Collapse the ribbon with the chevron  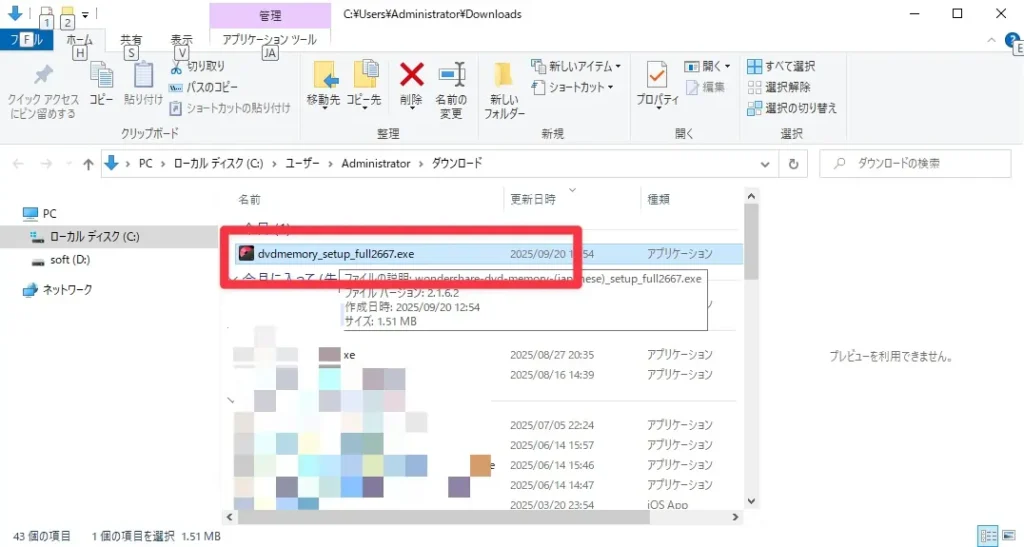pyautogui.click(x=991, y=40)
